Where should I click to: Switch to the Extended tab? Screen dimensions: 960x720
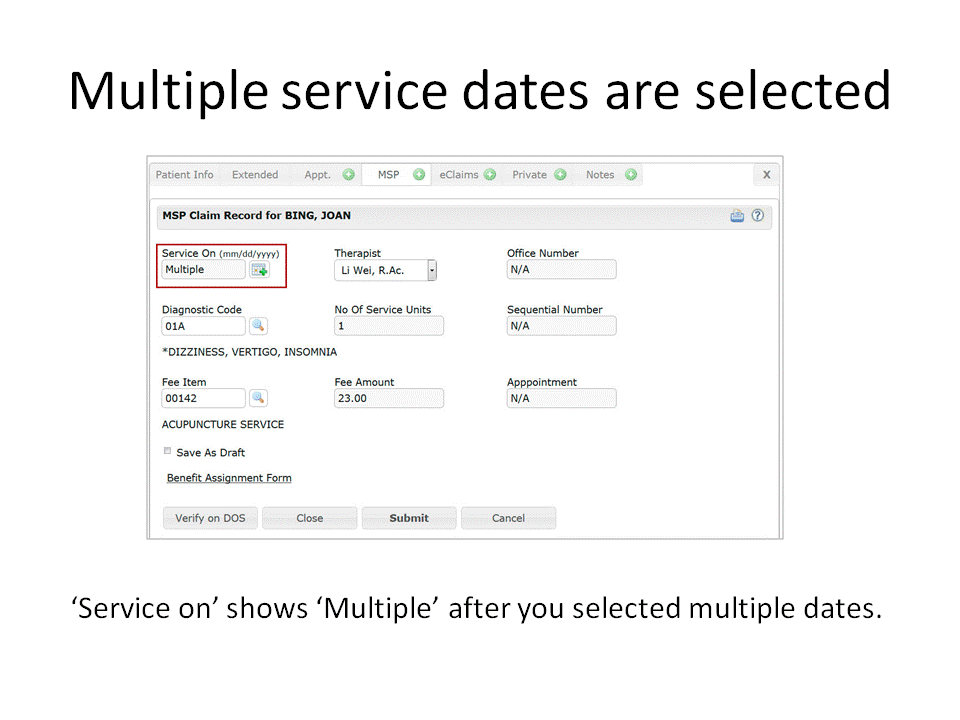255,175
